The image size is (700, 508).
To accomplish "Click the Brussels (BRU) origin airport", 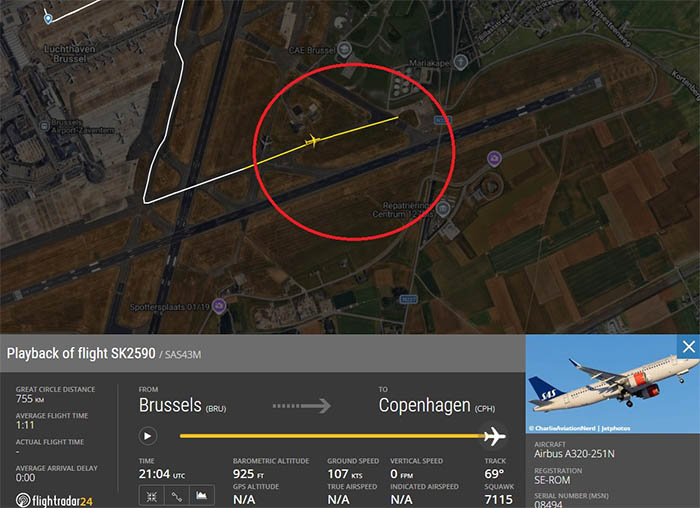I will (183, 405).
